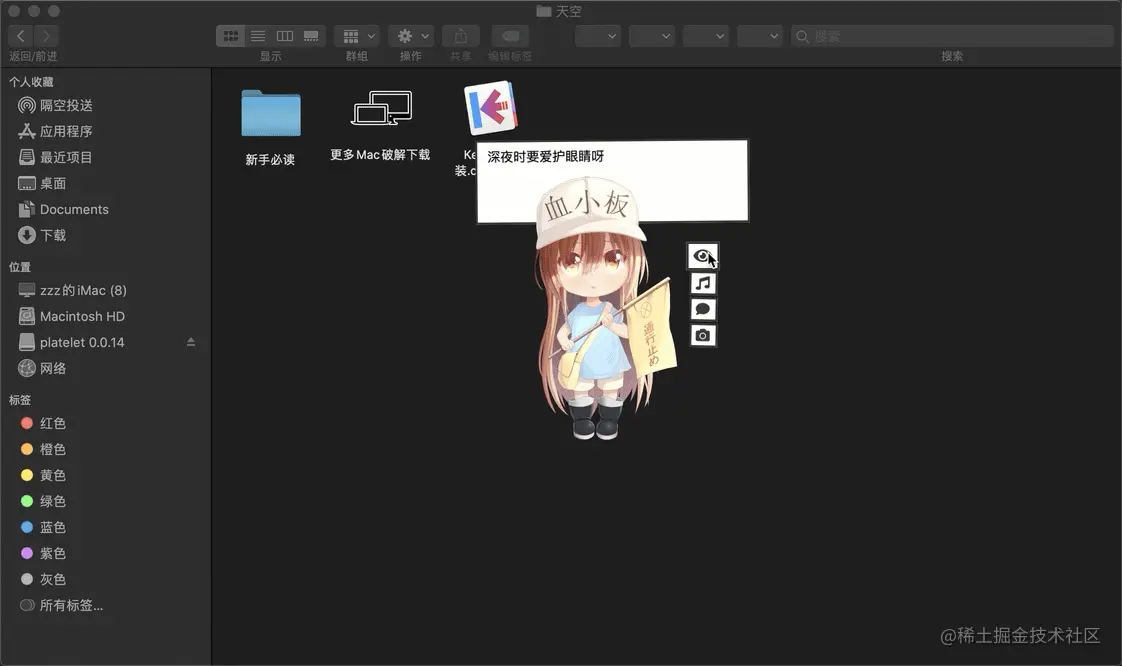Open the second blank toolbar dropdown
Image resolution: width=1122 pixels, height=666 pixels.
coord(652,36)
